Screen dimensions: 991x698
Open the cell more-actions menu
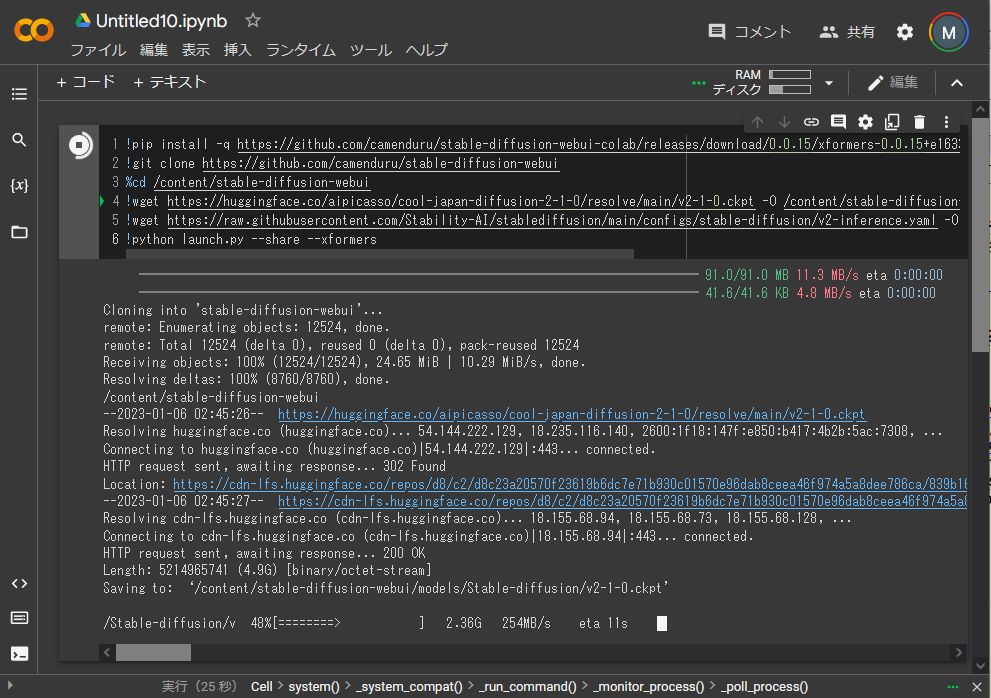[x=946, y=122]
